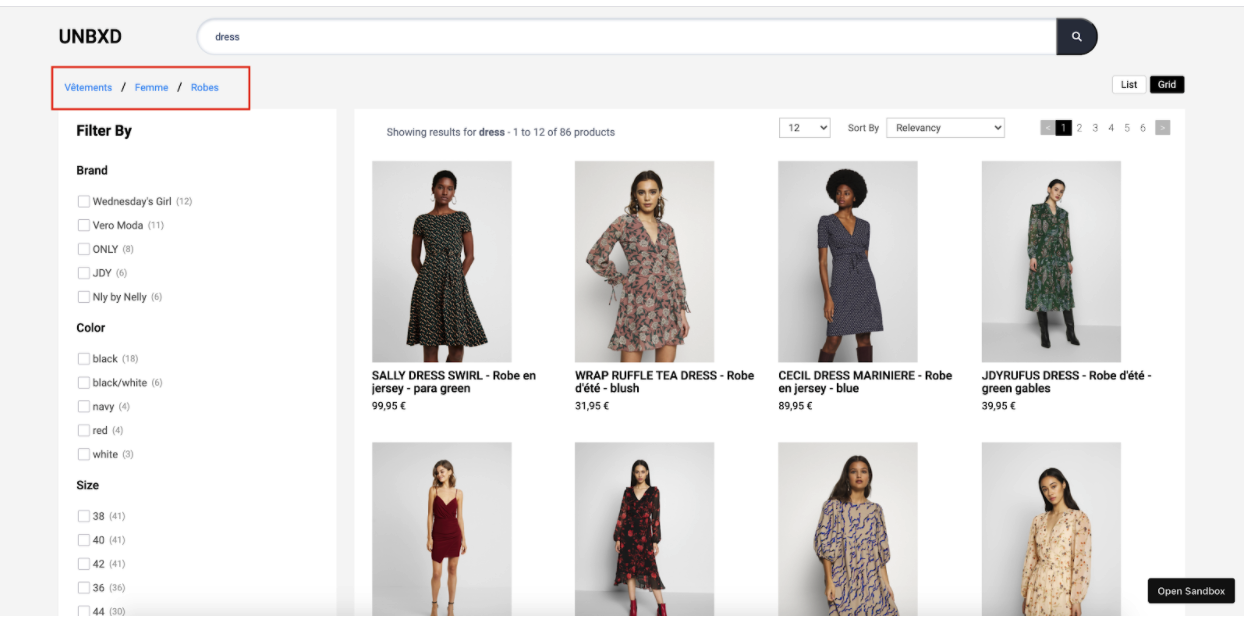This screenshot has height=622, width=1248.
Task: Go to results page 3
Action: (x=1095, y=128)
